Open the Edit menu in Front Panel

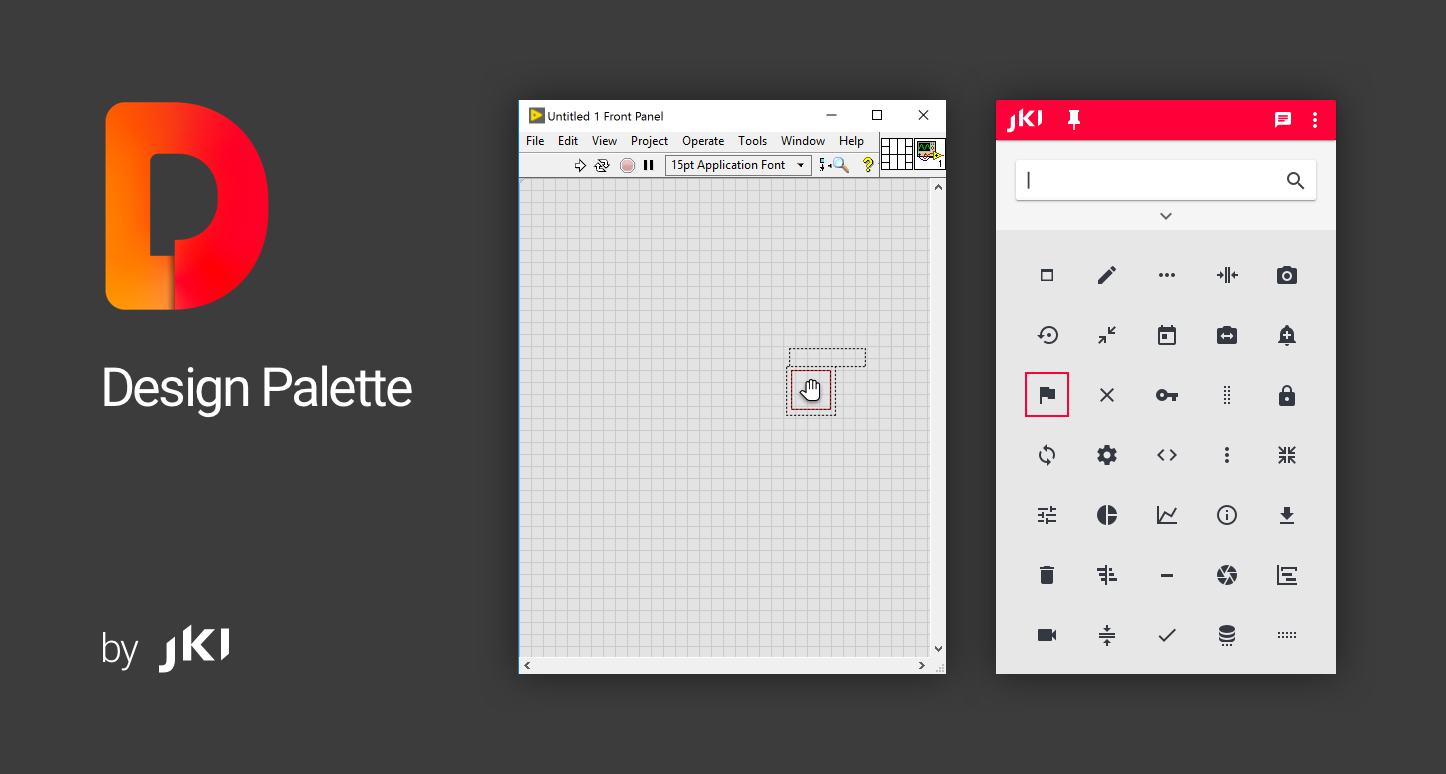pyautogui.click(x=568, y=141)
